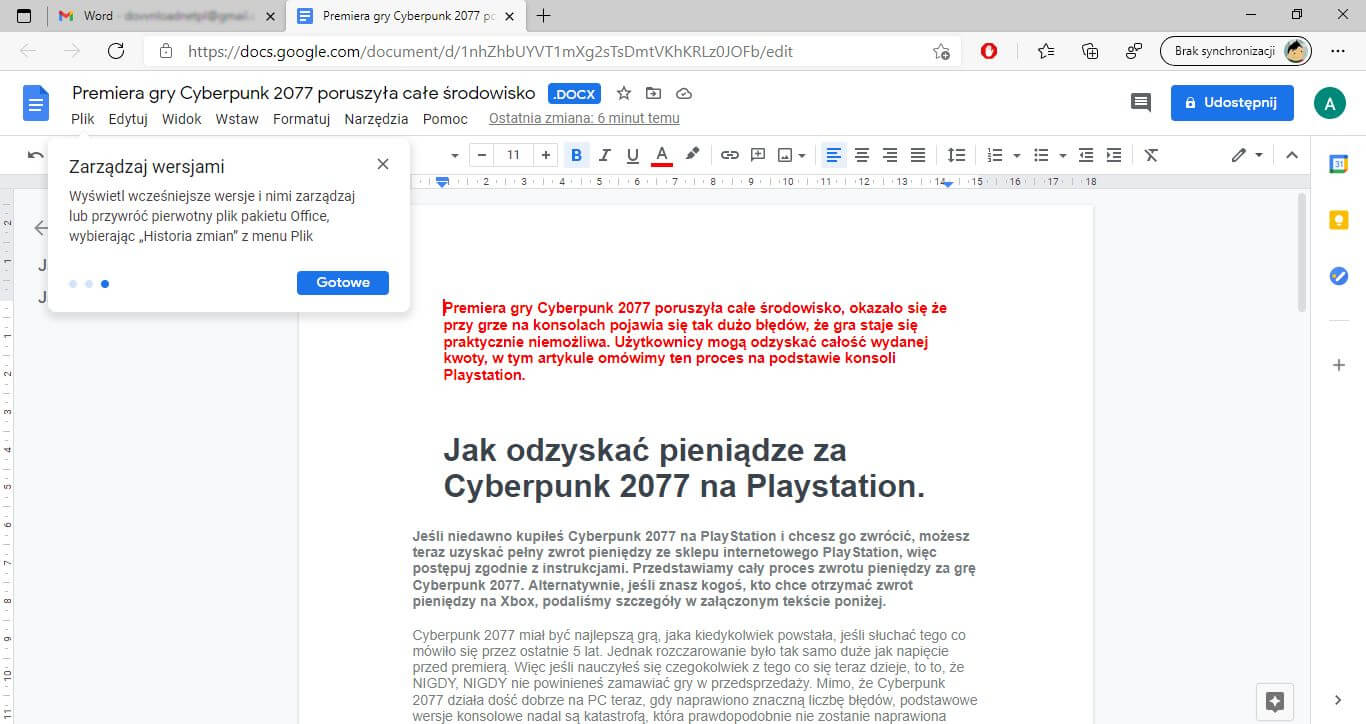The width and height of the screenshot is (1366, 724).
Task: Click Increase indent
Action: point(1114,155)
